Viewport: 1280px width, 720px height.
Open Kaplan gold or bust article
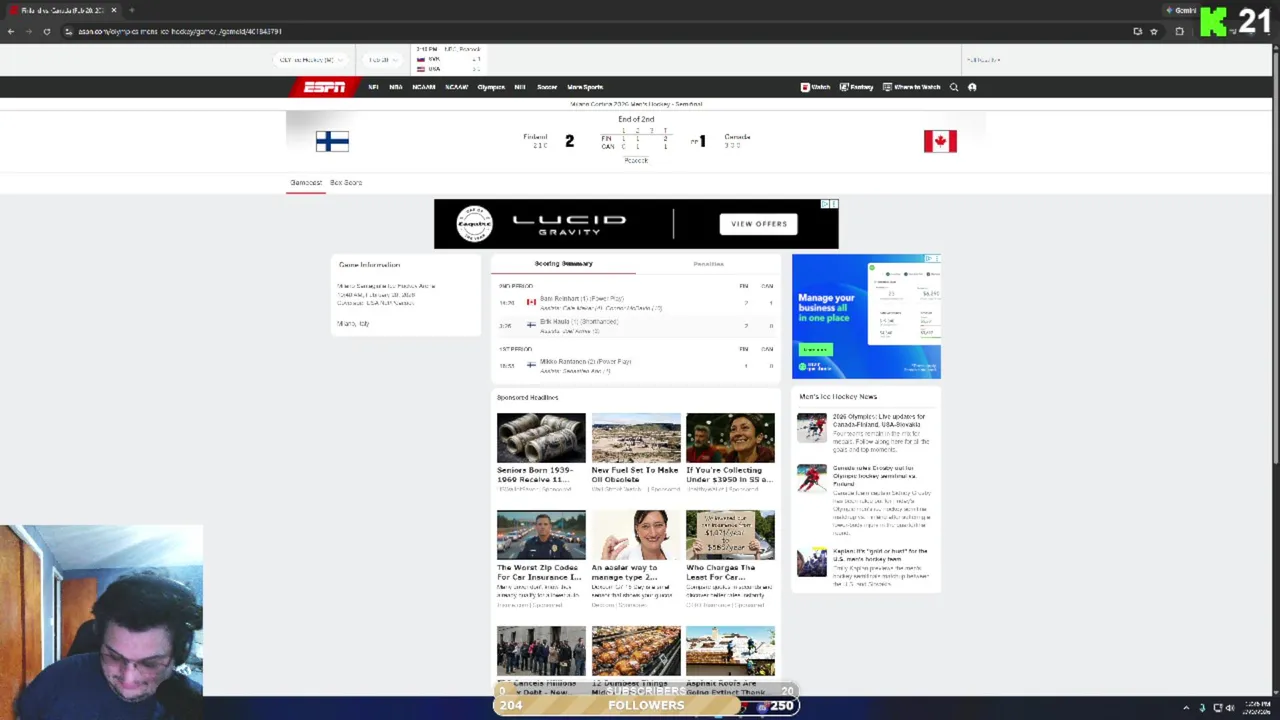click(866, 566)
